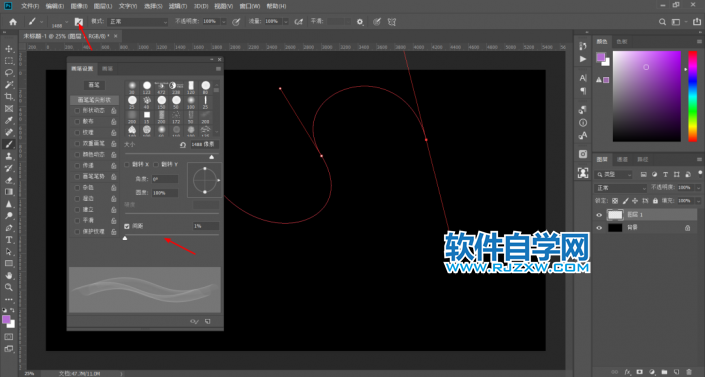Select the Lasso tool
This screenshot has width=705, height=377.
click(x=9, y=72)
